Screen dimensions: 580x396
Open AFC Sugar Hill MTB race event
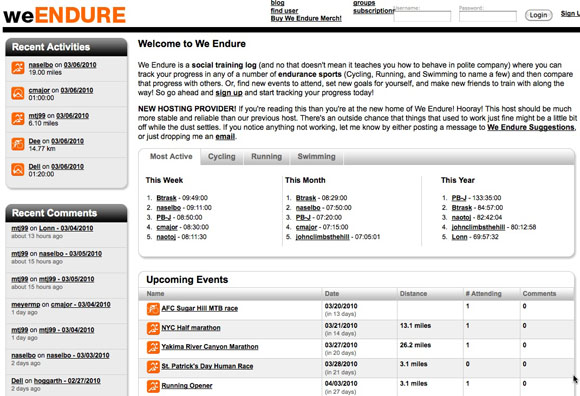pos(199,308)
